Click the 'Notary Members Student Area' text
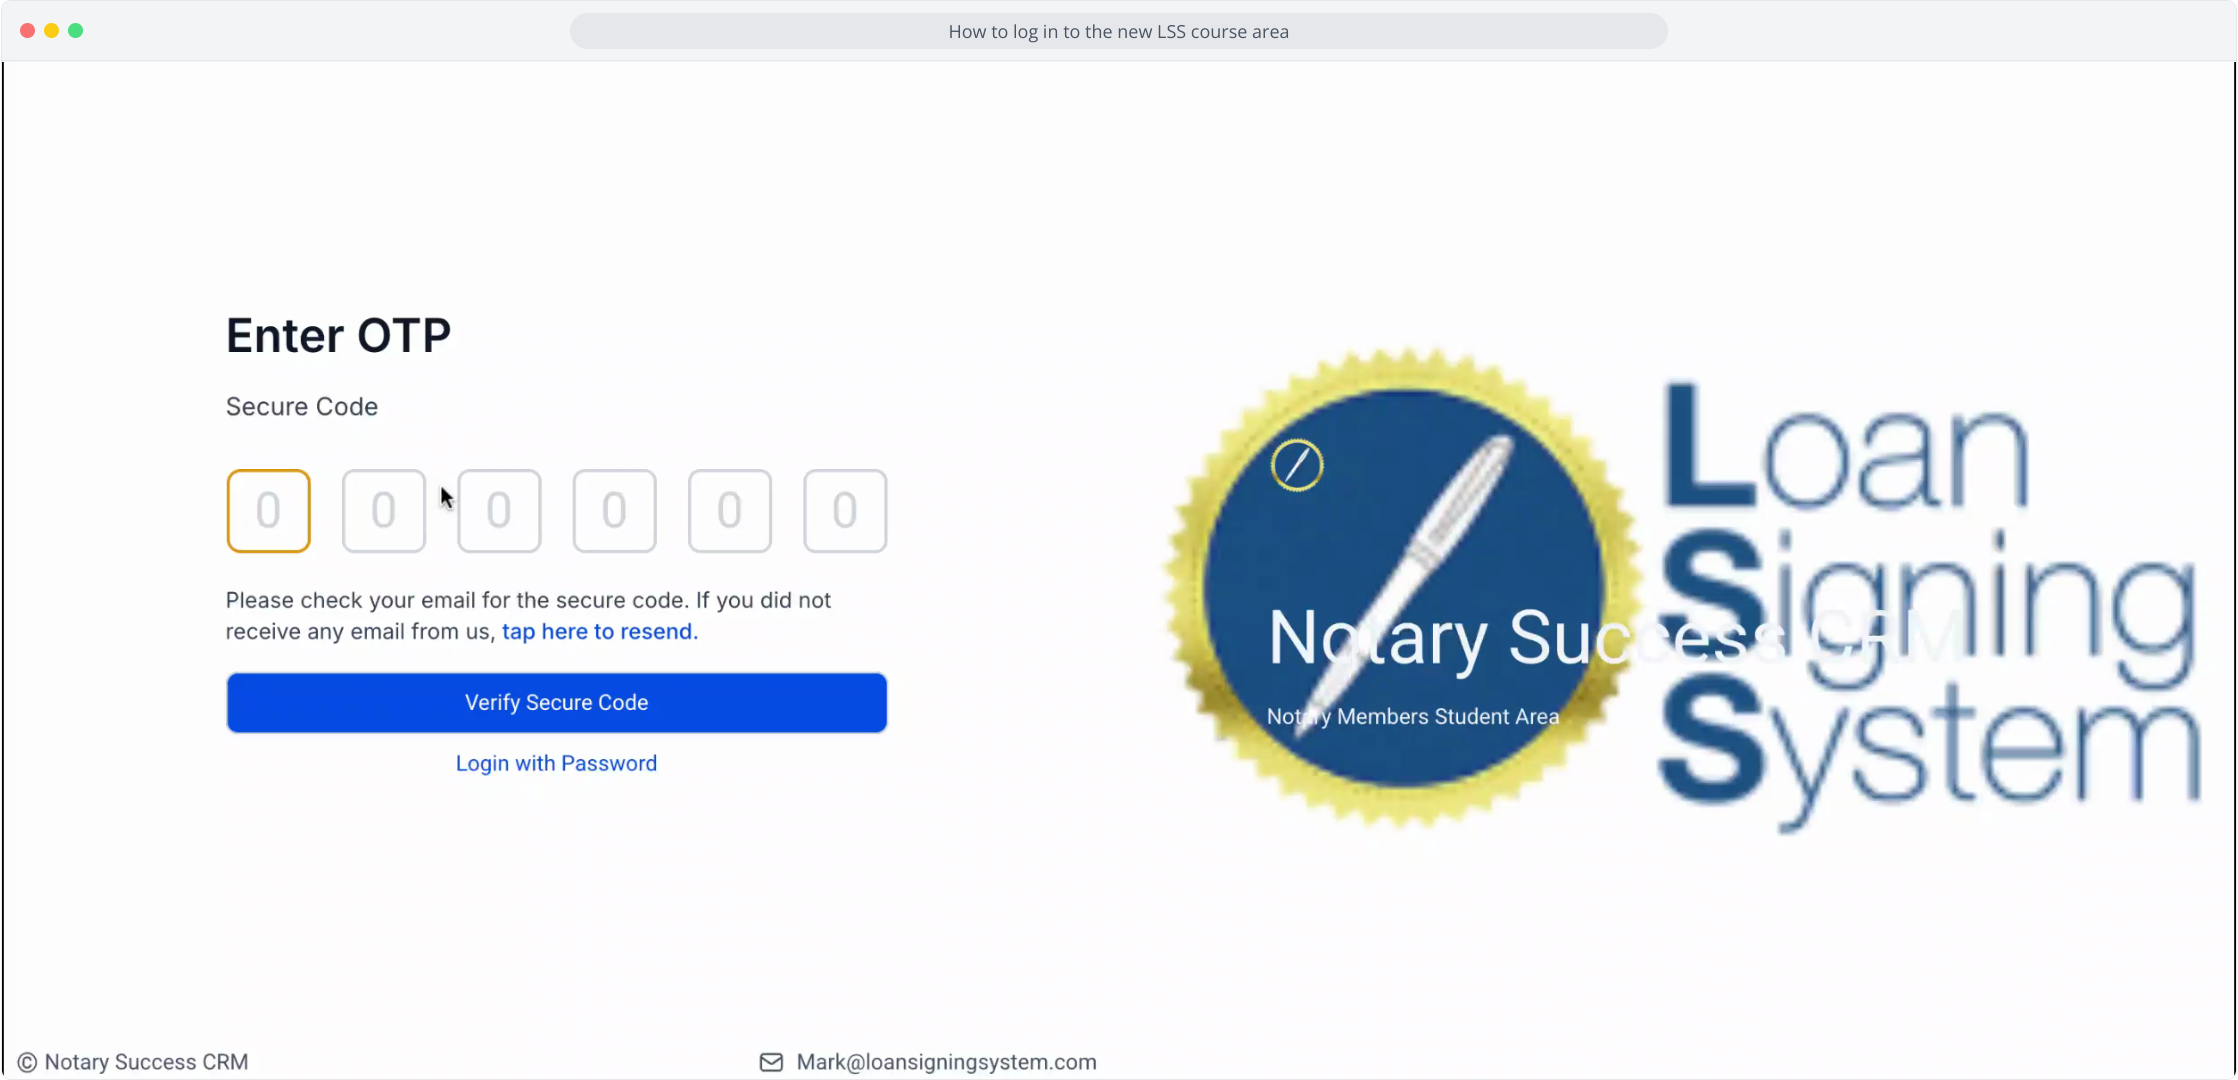The image size is (2238, 1080). pyautogui.click(x=1413, y=716)
